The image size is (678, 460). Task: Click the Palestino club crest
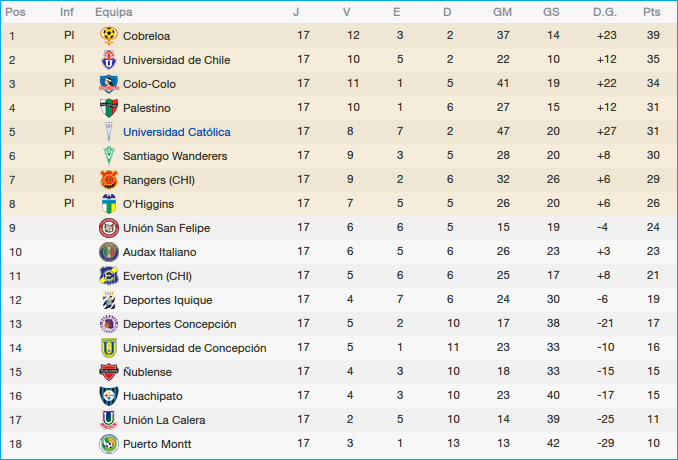[x=108, y=107]
